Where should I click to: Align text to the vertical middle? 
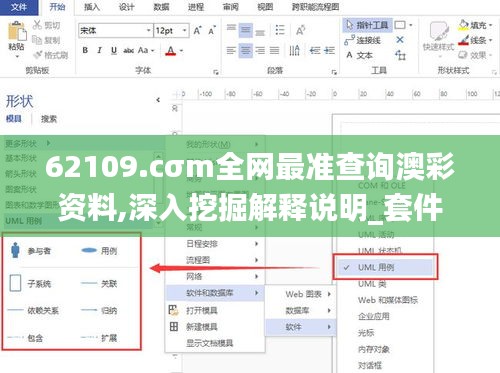click(246, 31)
